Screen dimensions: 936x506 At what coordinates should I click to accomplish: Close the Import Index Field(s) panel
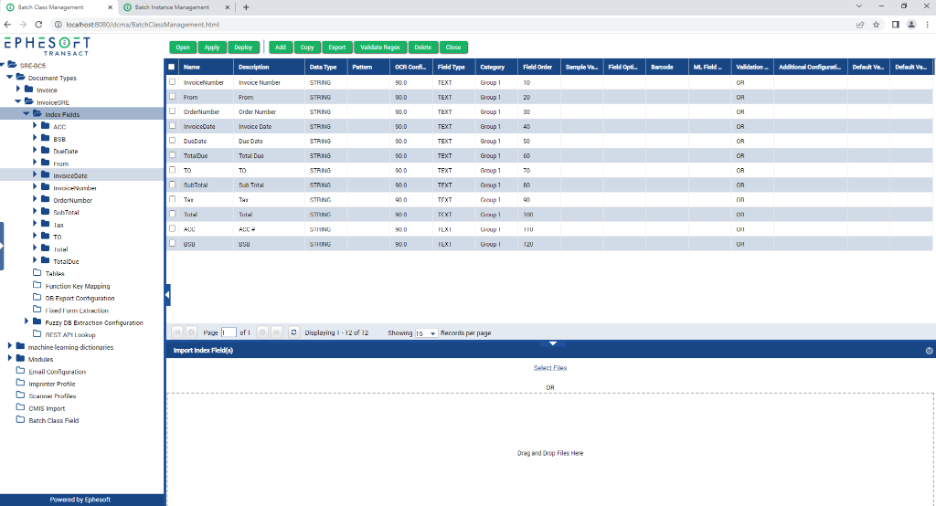(x=929, y=351)
